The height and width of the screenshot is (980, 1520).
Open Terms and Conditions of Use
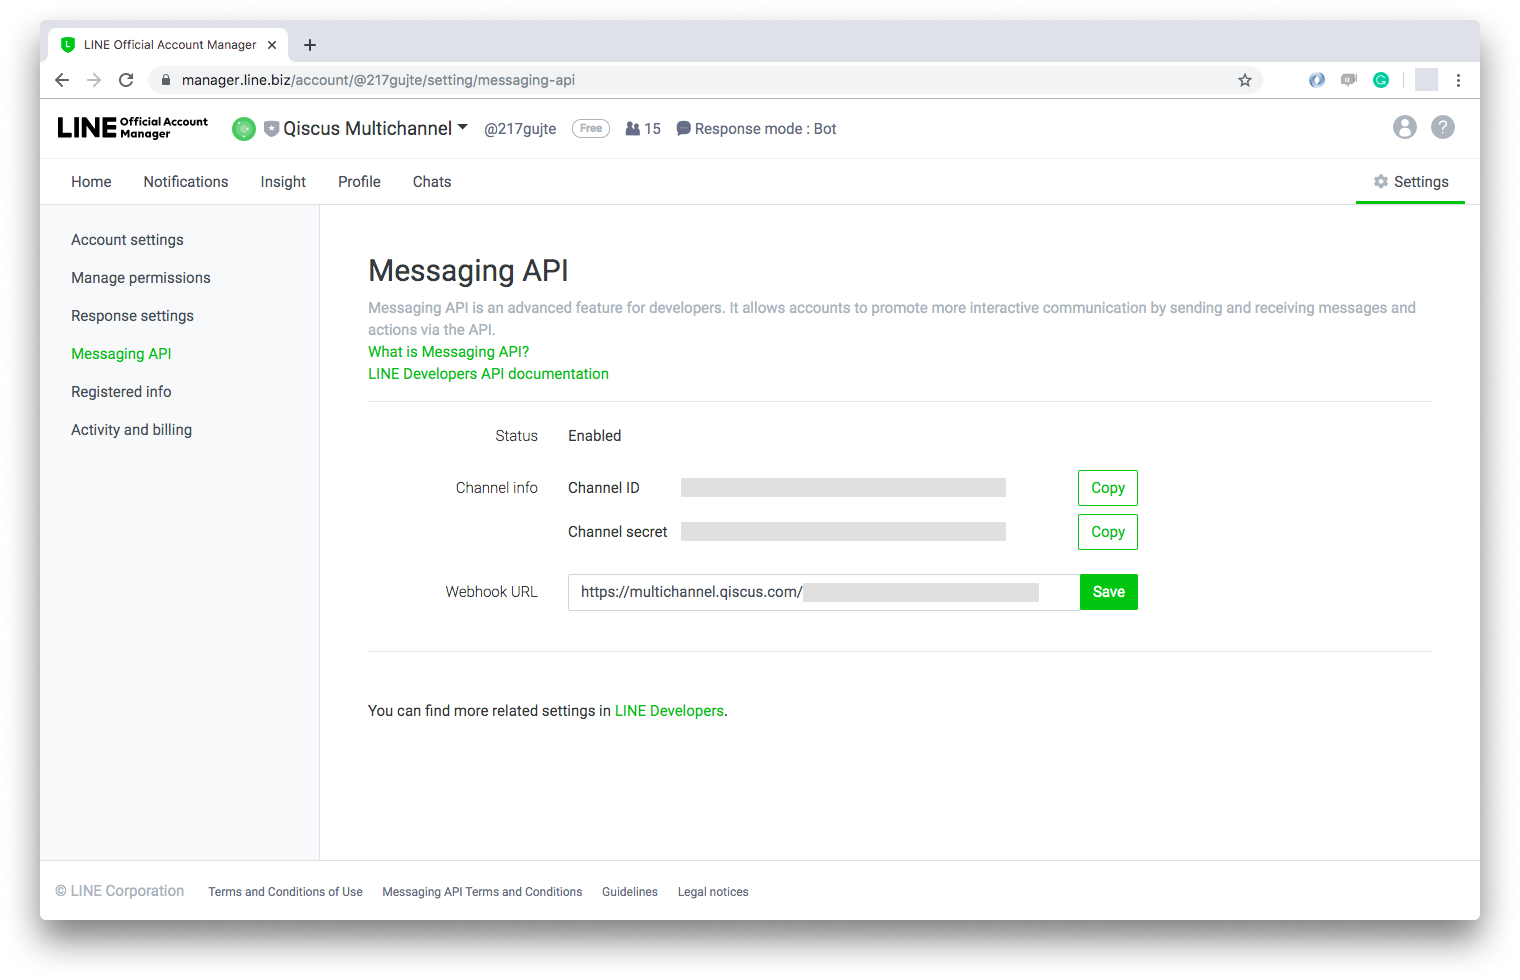pyautogui.click(x=285, y=892)
